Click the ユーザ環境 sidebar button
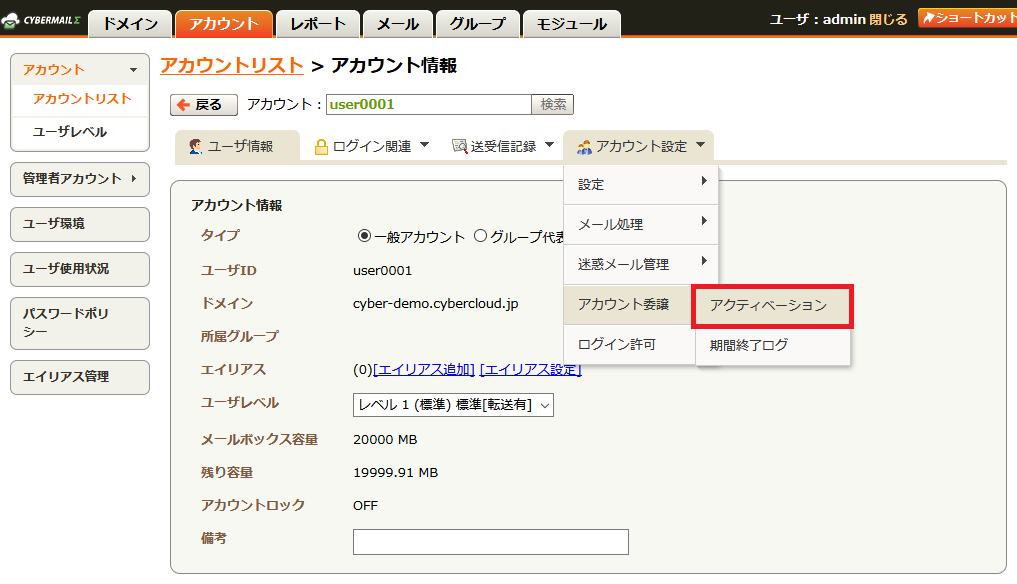The height and width of the screenshot is (584, 1017). [80, 224]
